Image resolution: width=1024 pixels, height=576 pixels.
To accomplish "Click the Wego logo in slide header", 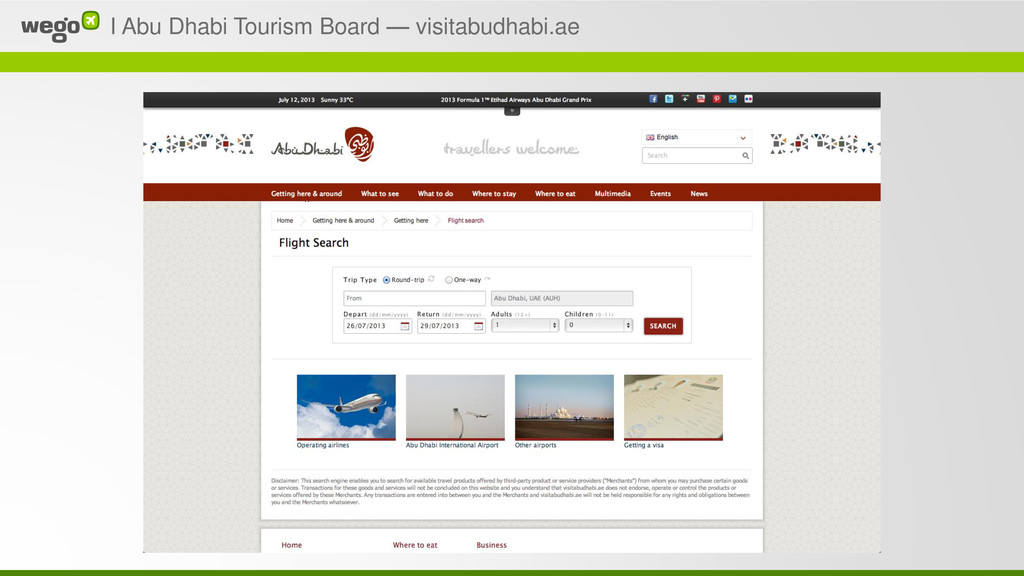I will coord(60,26).
